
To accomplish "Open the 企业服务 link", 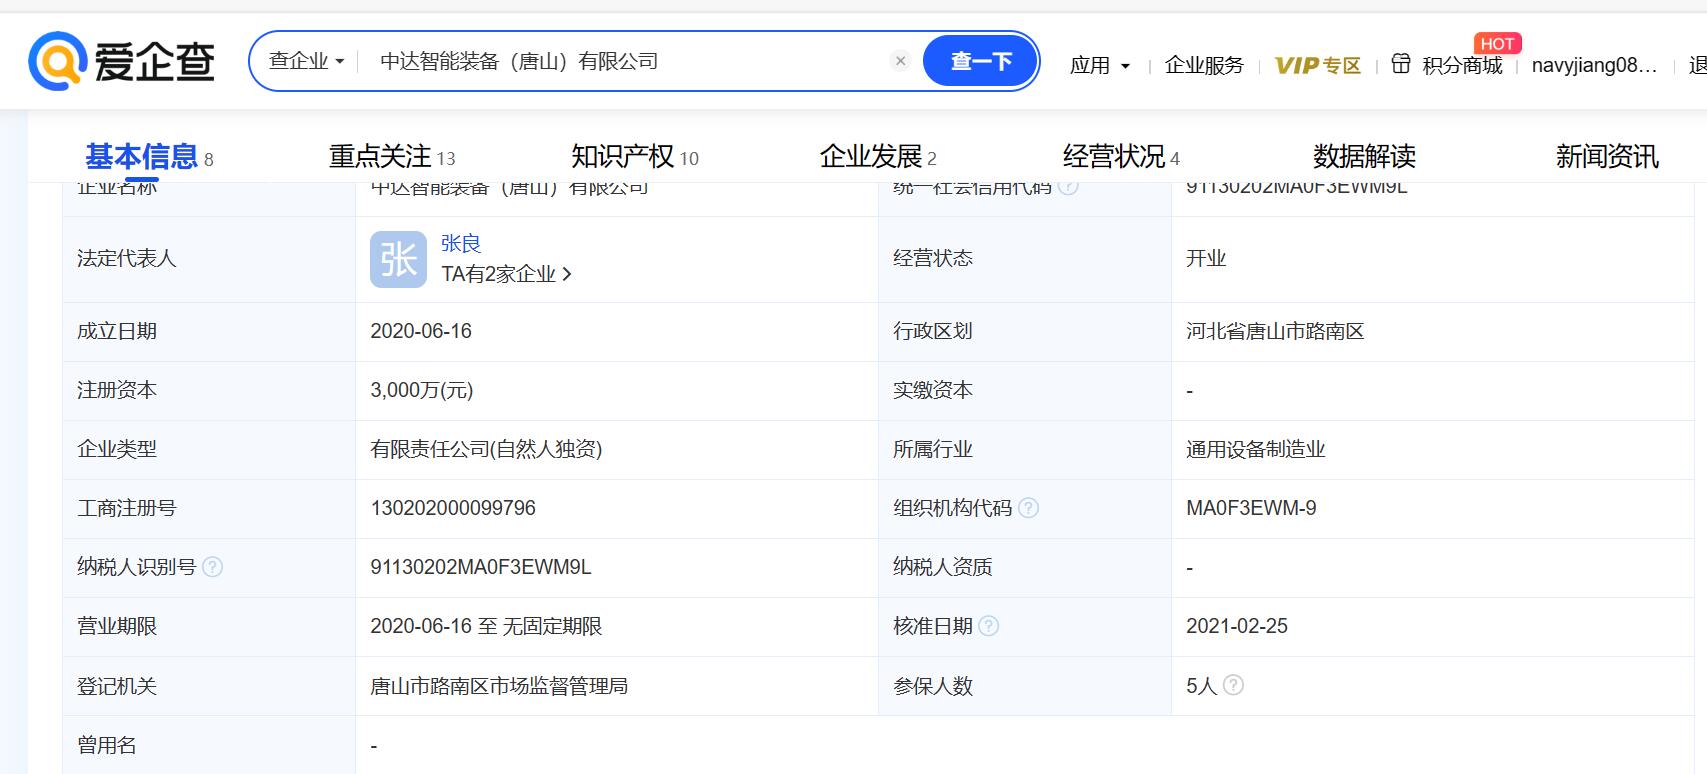I will pos(1204,65).
